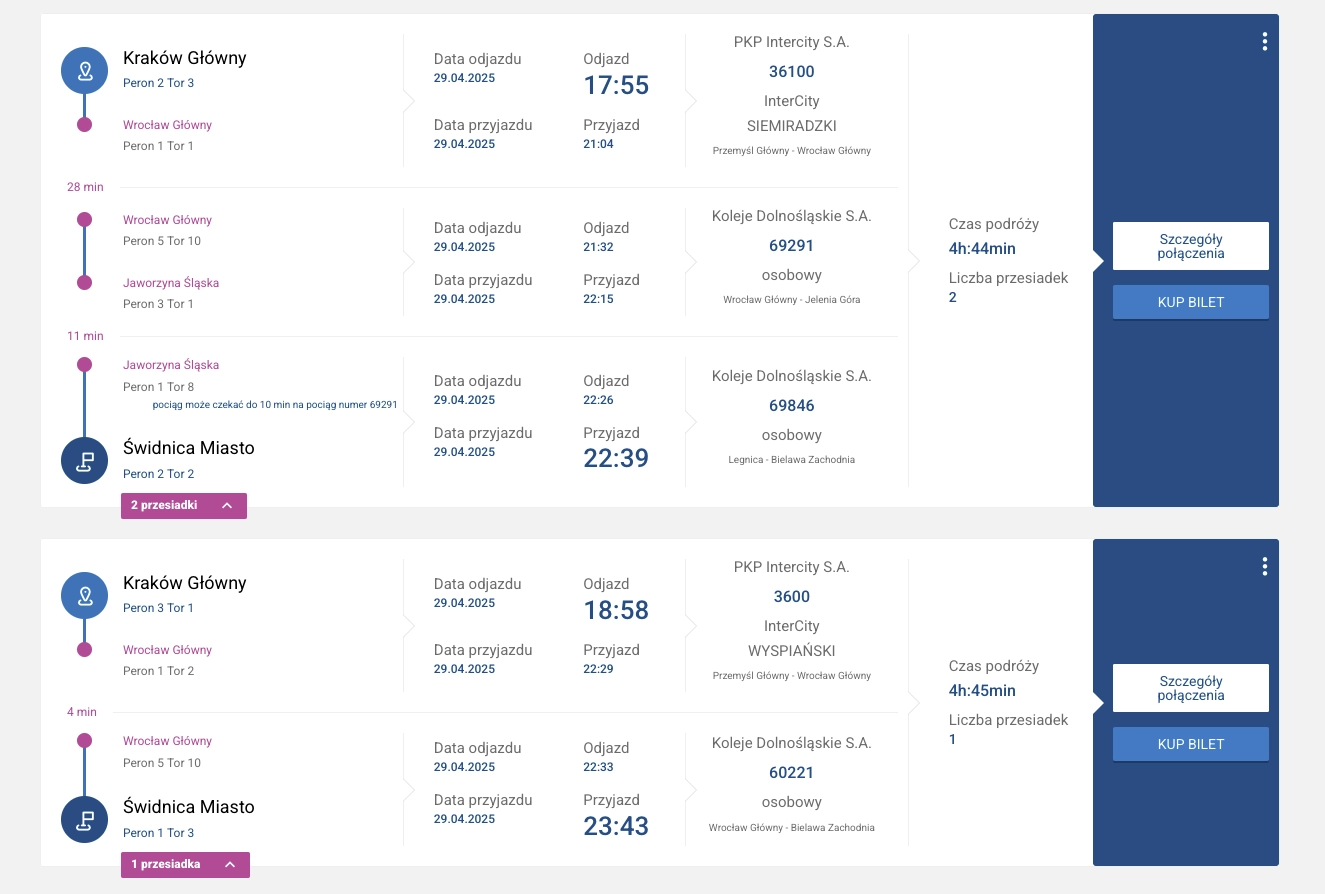
Task: Click the Kraków Główny origin pin icon for the 17:55 connection
Action: [x=85, y=71]
